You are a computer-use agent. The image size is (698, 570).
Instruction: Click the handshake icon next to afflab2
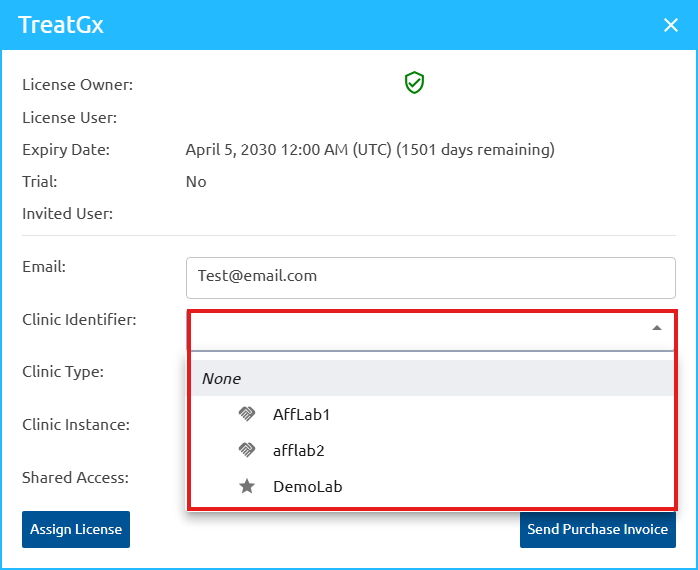[x=247, y=450]
